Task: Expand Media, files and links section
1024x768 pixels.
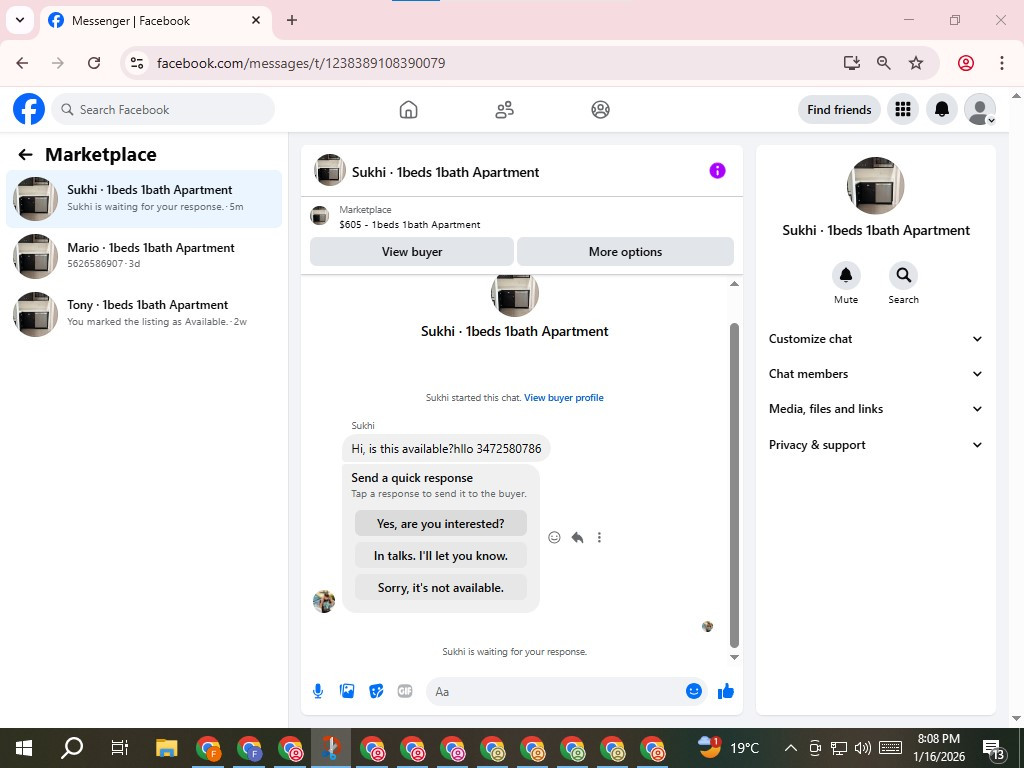Action: point(876,409)
